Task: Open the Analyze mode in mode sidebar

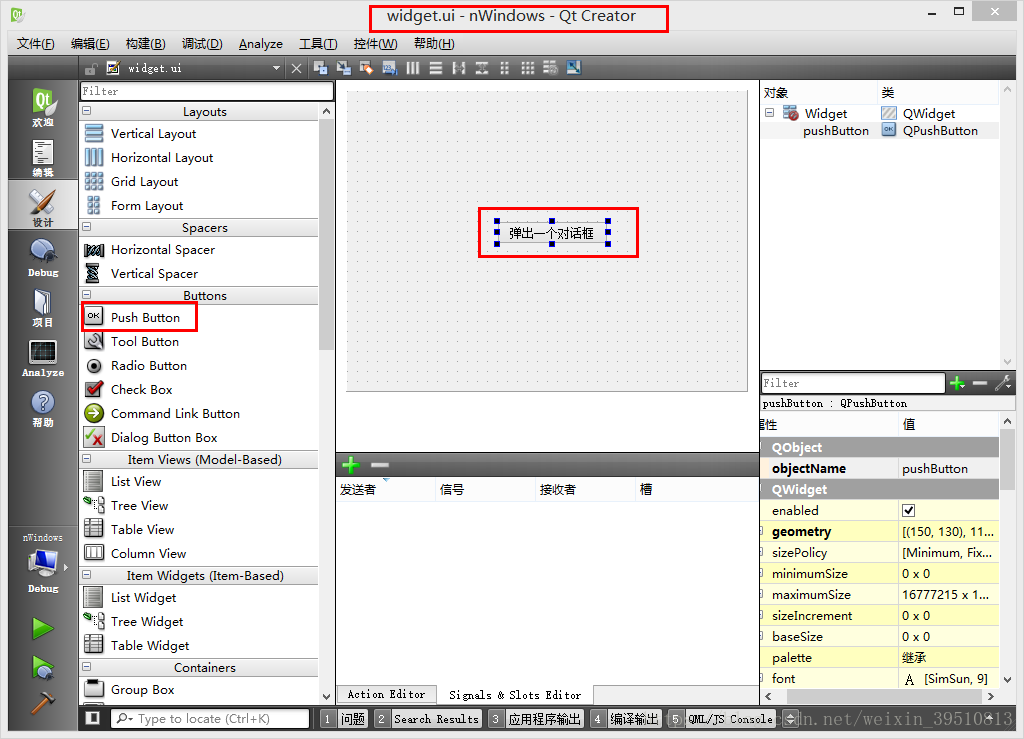Action: [x=43, y=358]
